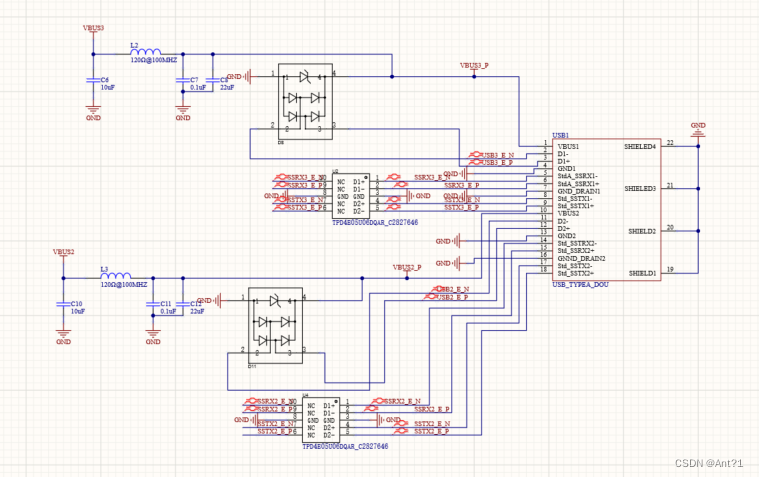Select the USB1 connector body
The width and height of the screenshot is (759, 477).
coord(607,210)
